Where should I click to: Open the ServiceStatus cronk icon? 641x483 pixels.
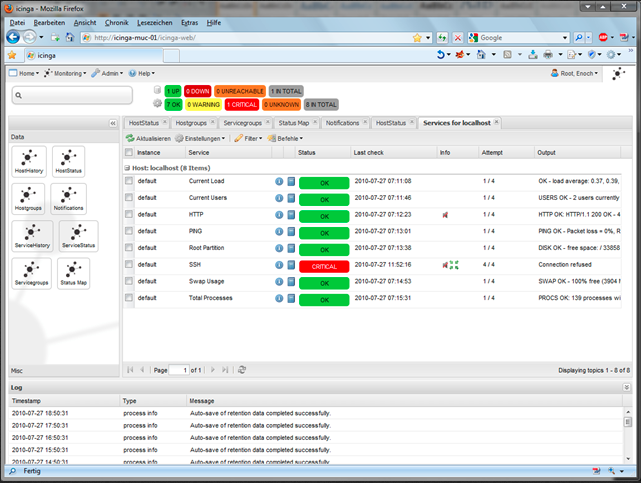point(78,236)
